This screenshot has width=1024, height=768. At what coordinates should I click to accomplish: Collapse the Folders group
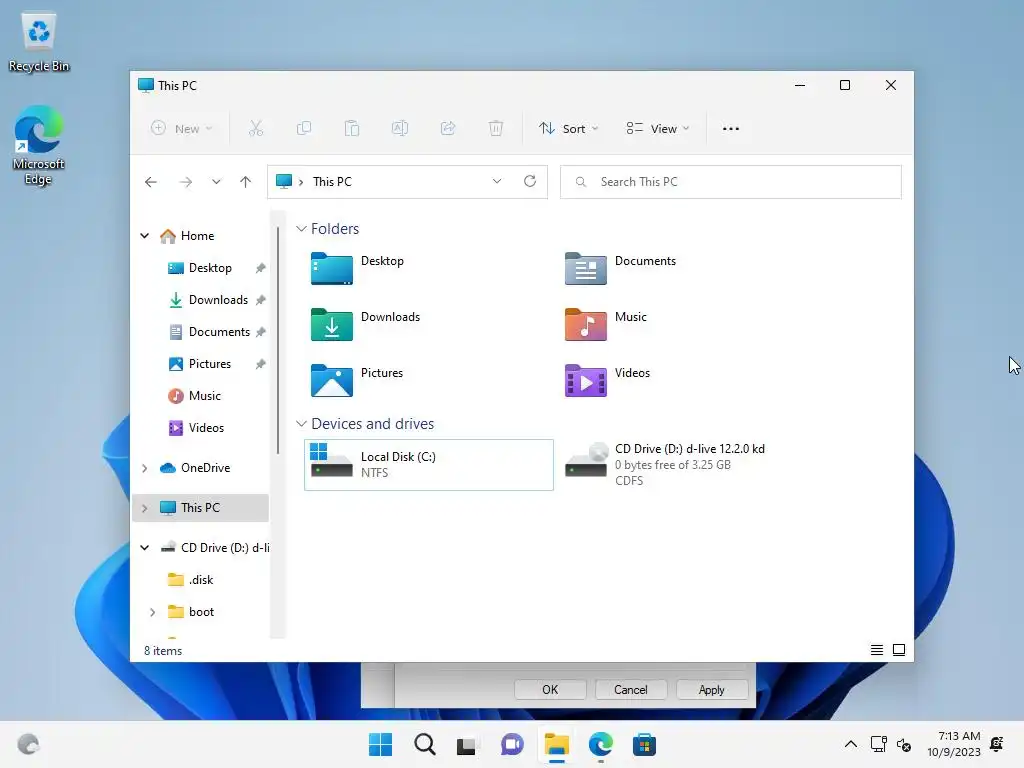coord(301,229)
